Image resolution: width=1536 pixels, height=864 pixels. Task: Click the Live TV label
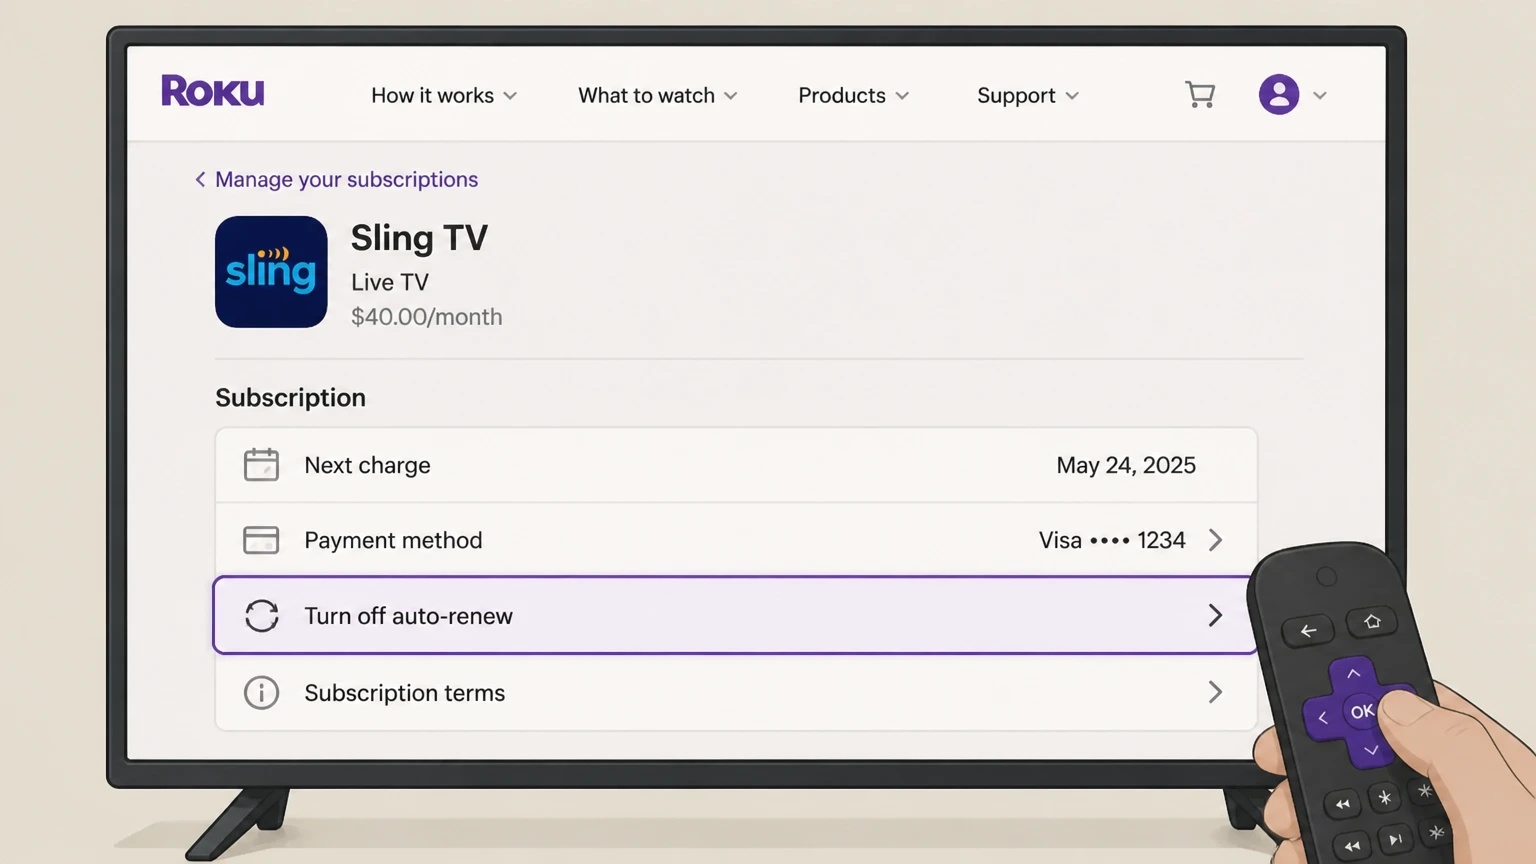pyautogui.click(x=390, y=283)
